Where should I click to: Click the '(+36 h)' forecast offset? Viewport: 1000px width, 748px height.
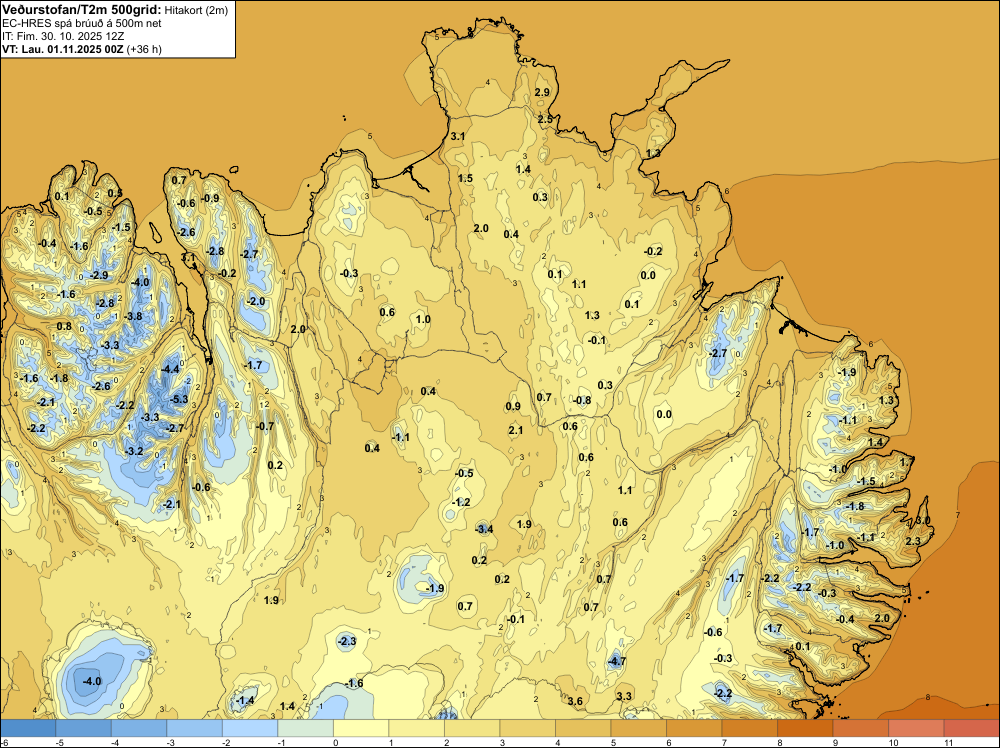point(144,49)
